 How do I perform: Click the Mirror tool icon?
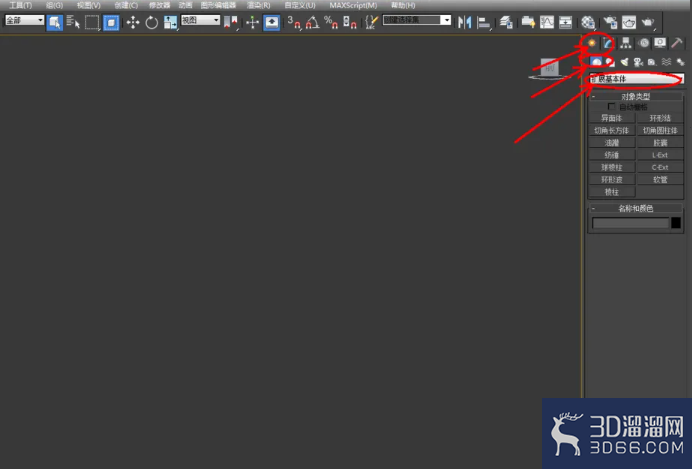(x=464, y=22)
